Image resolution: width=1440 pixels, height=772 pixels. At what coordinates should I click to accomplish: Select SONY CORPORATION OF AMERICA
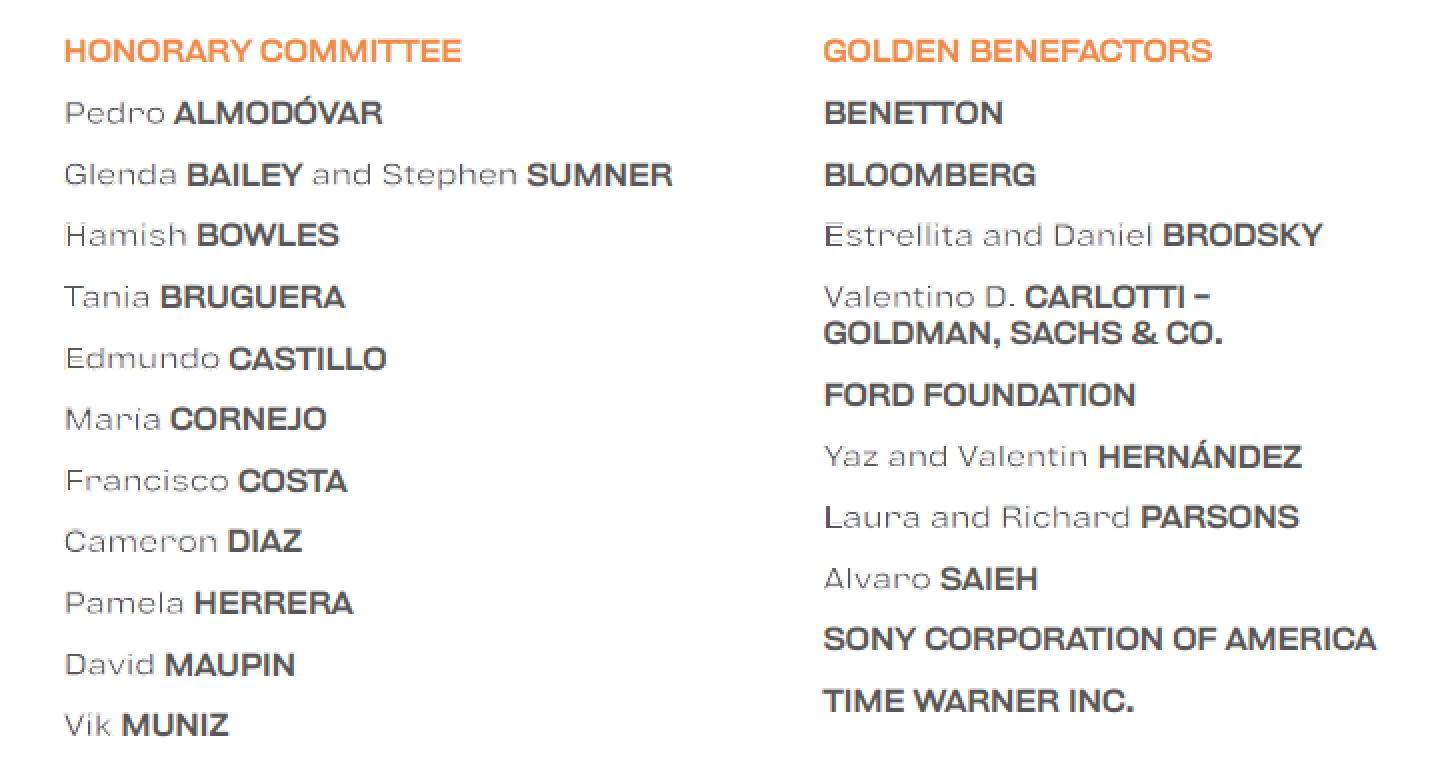coord(1099,639)
